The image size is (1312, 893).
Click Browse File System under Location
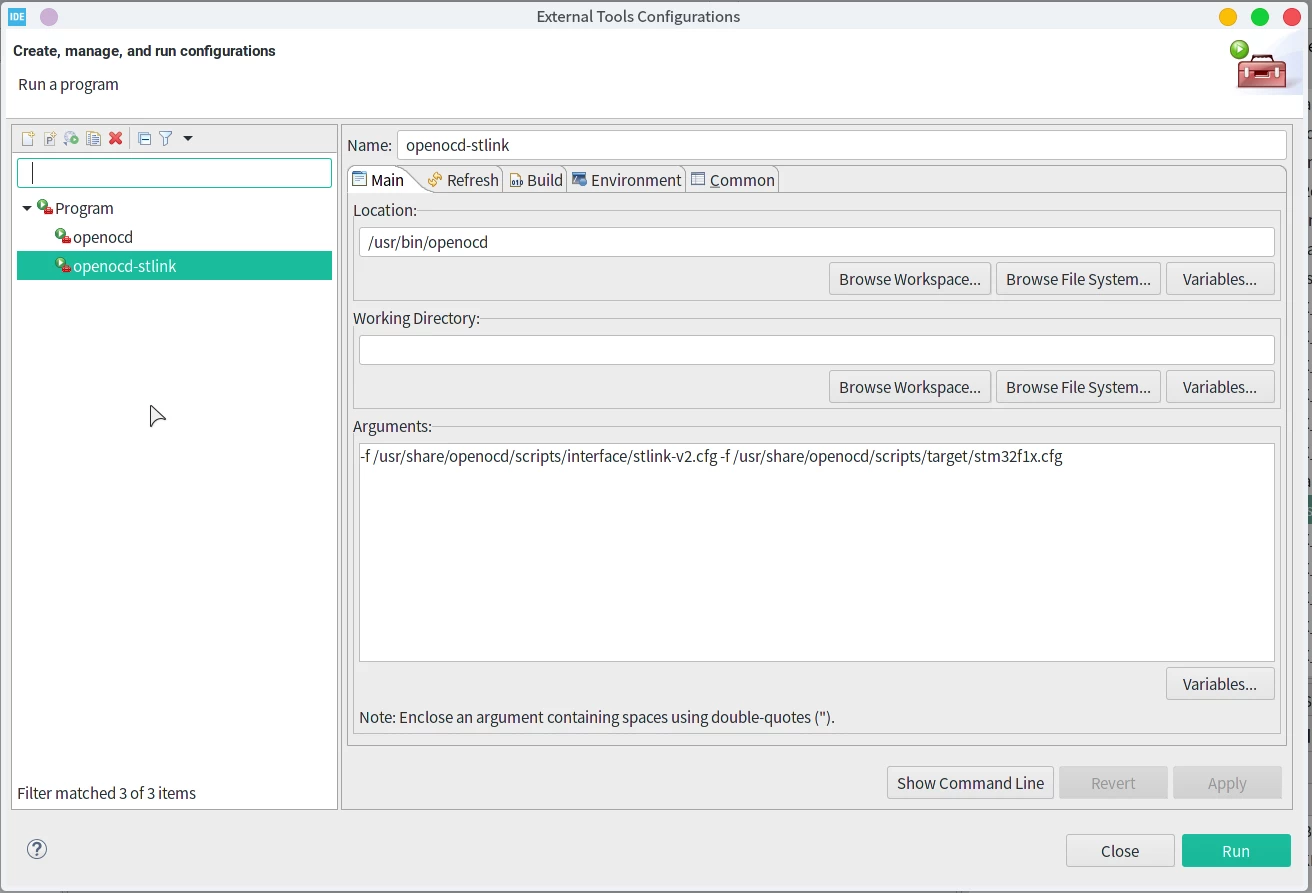1078,279
